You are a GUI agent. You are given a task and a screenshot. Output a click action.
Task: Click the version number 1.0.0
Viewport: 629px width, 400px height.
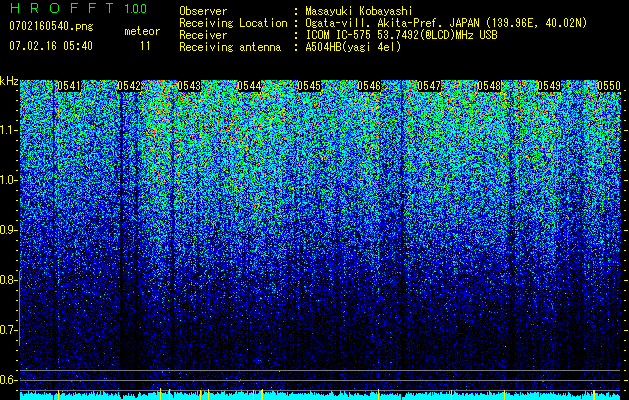click(136, 9)
